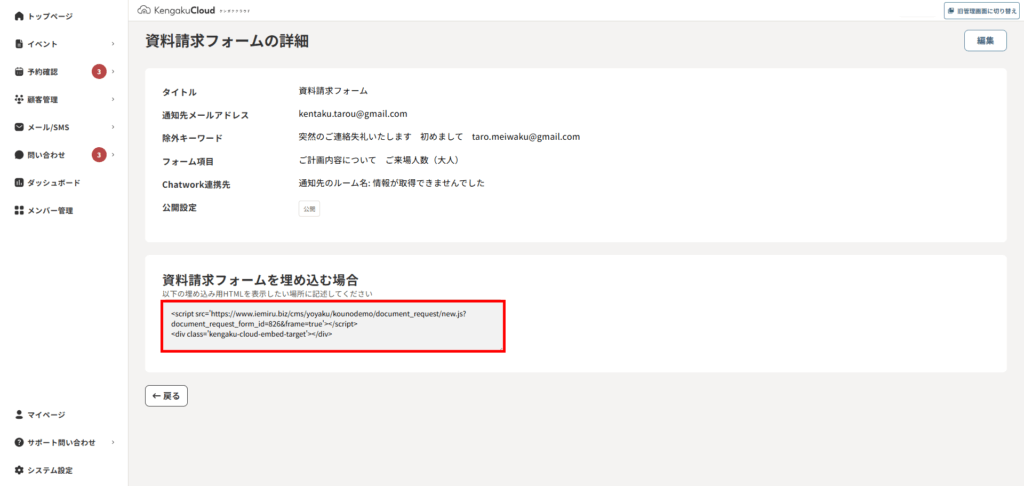Click the 公開 status tag
This screenshot has height=486, width=1024.
point(309,209)
